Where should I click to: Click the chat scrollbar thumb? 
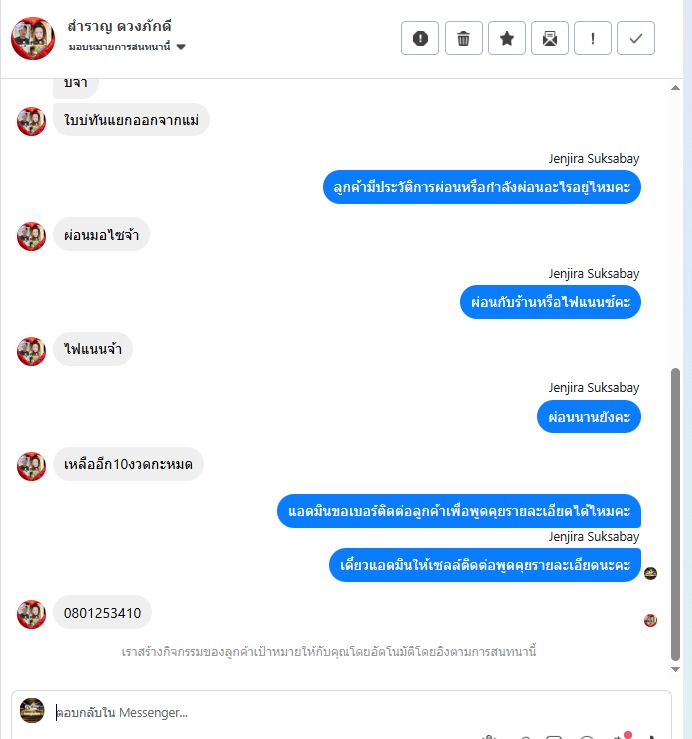pyautogui.click(x=676, y=514)
